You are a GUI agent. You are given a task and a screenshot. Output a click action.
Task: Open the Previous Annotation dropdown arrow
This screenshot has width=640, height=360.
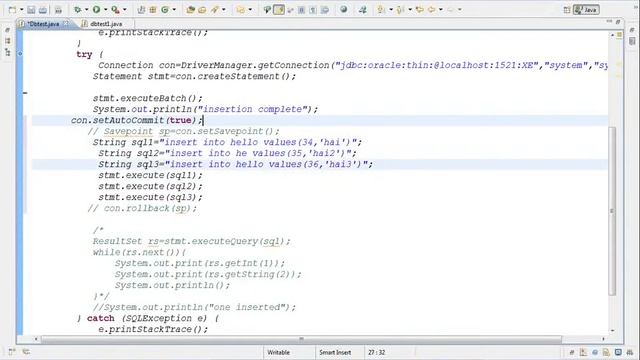coord(409,9)
